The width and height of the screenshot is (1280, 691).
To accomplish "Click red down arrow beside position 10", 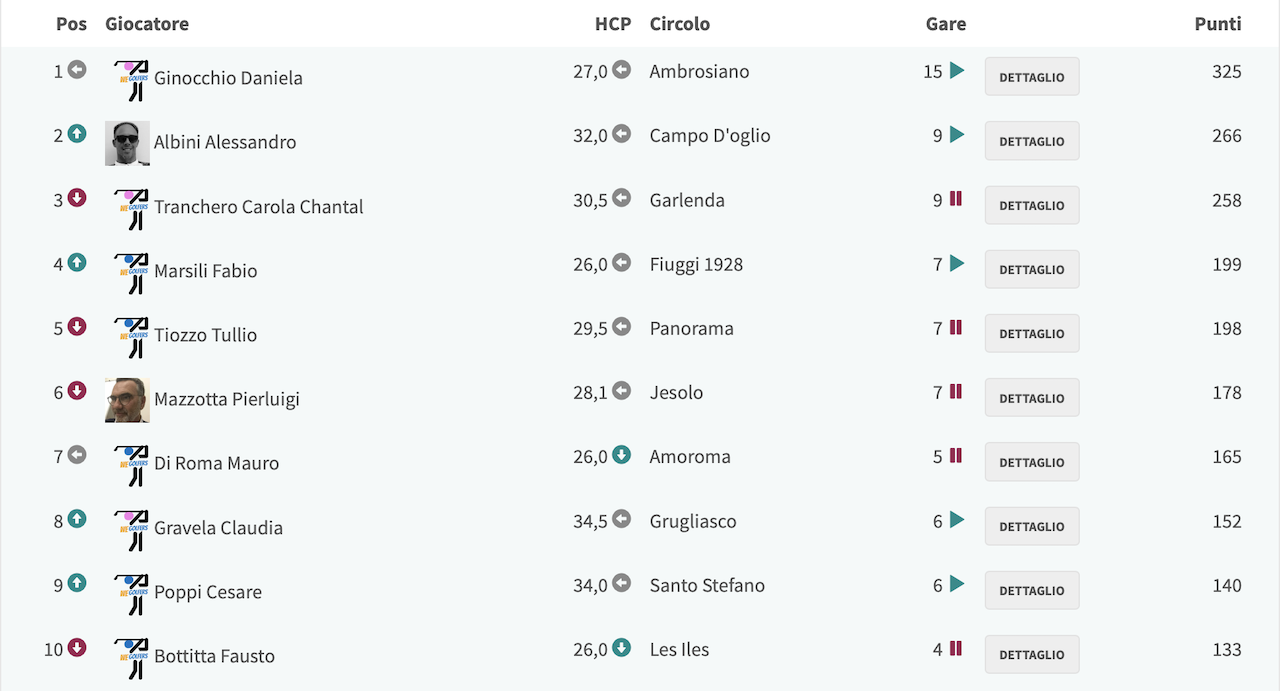I will [77, 648].
